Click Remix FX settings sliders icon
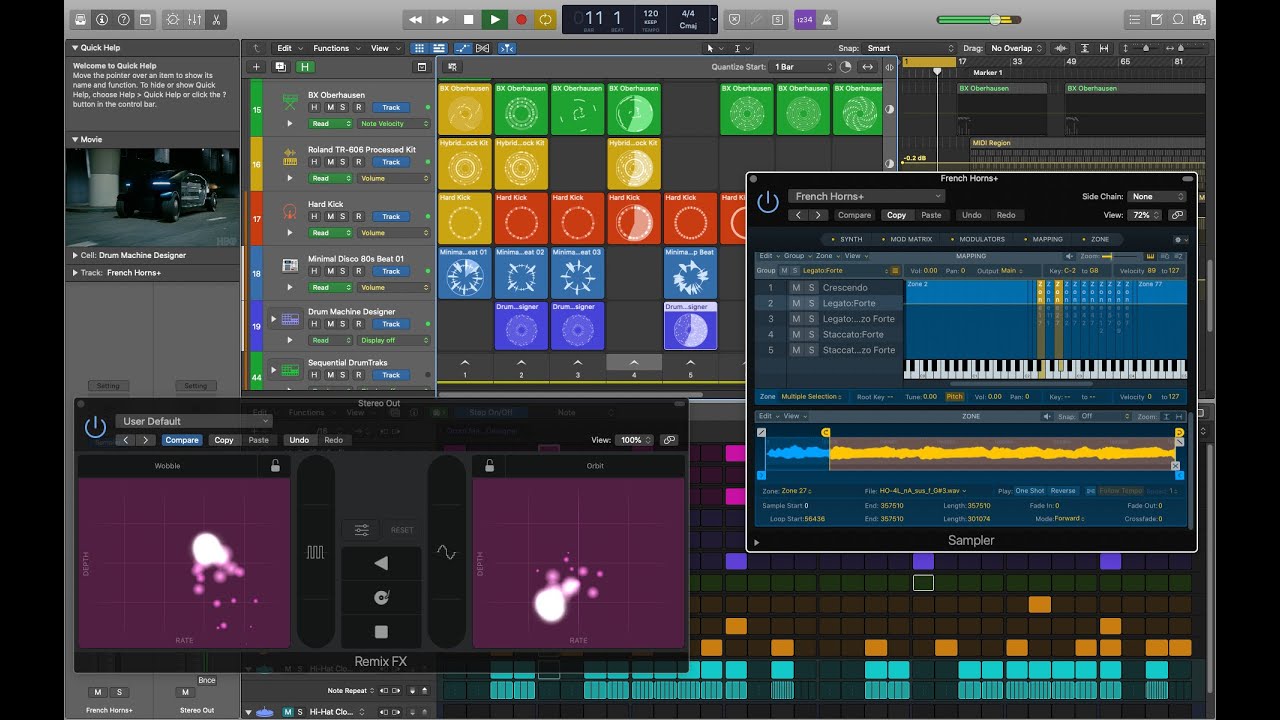The height and width of the screenshot is (720, 1280). point(362,530)
